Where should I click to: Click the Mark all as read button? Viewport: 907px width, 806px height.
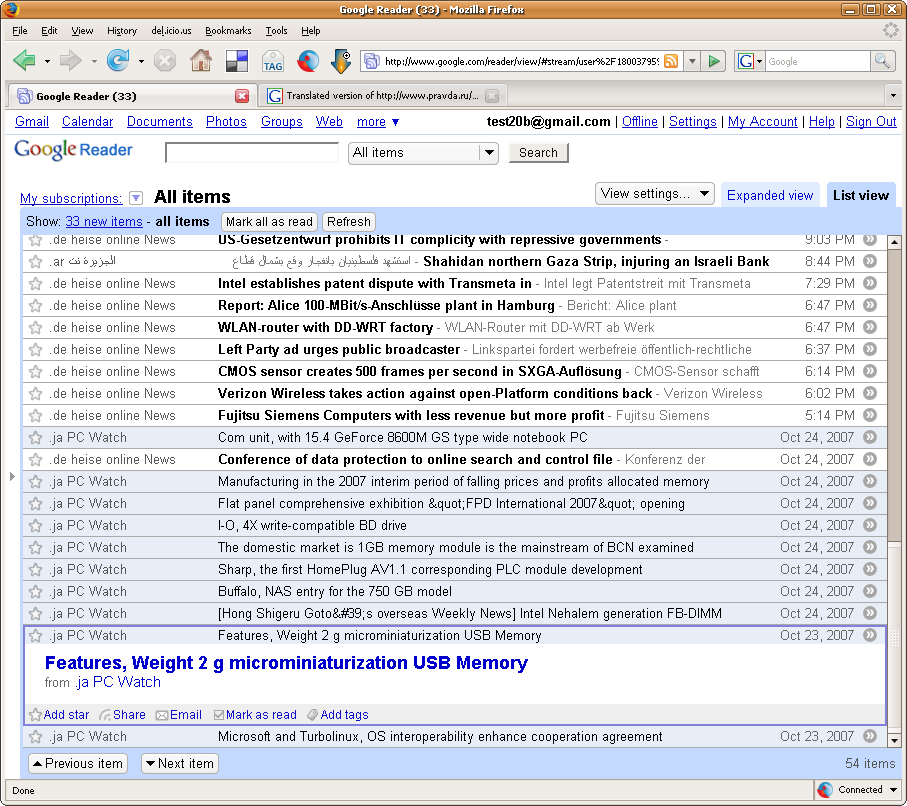pos(269,222)
